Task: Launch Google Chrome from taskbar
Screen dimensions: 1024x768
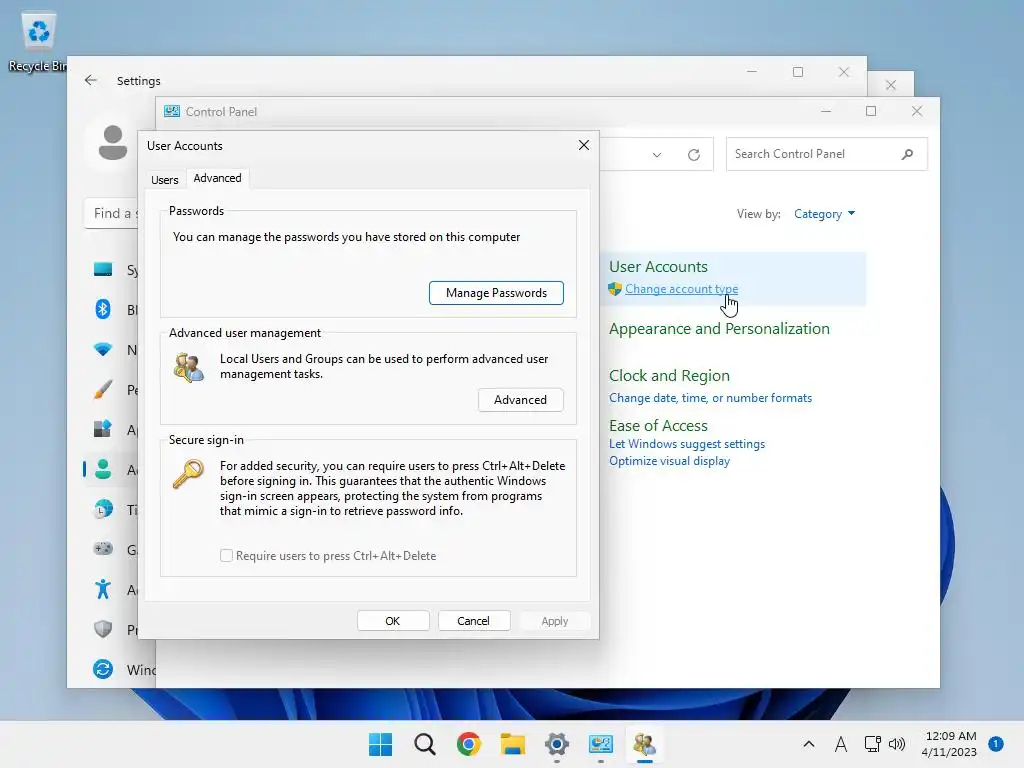Action: (x=468, y=744)
